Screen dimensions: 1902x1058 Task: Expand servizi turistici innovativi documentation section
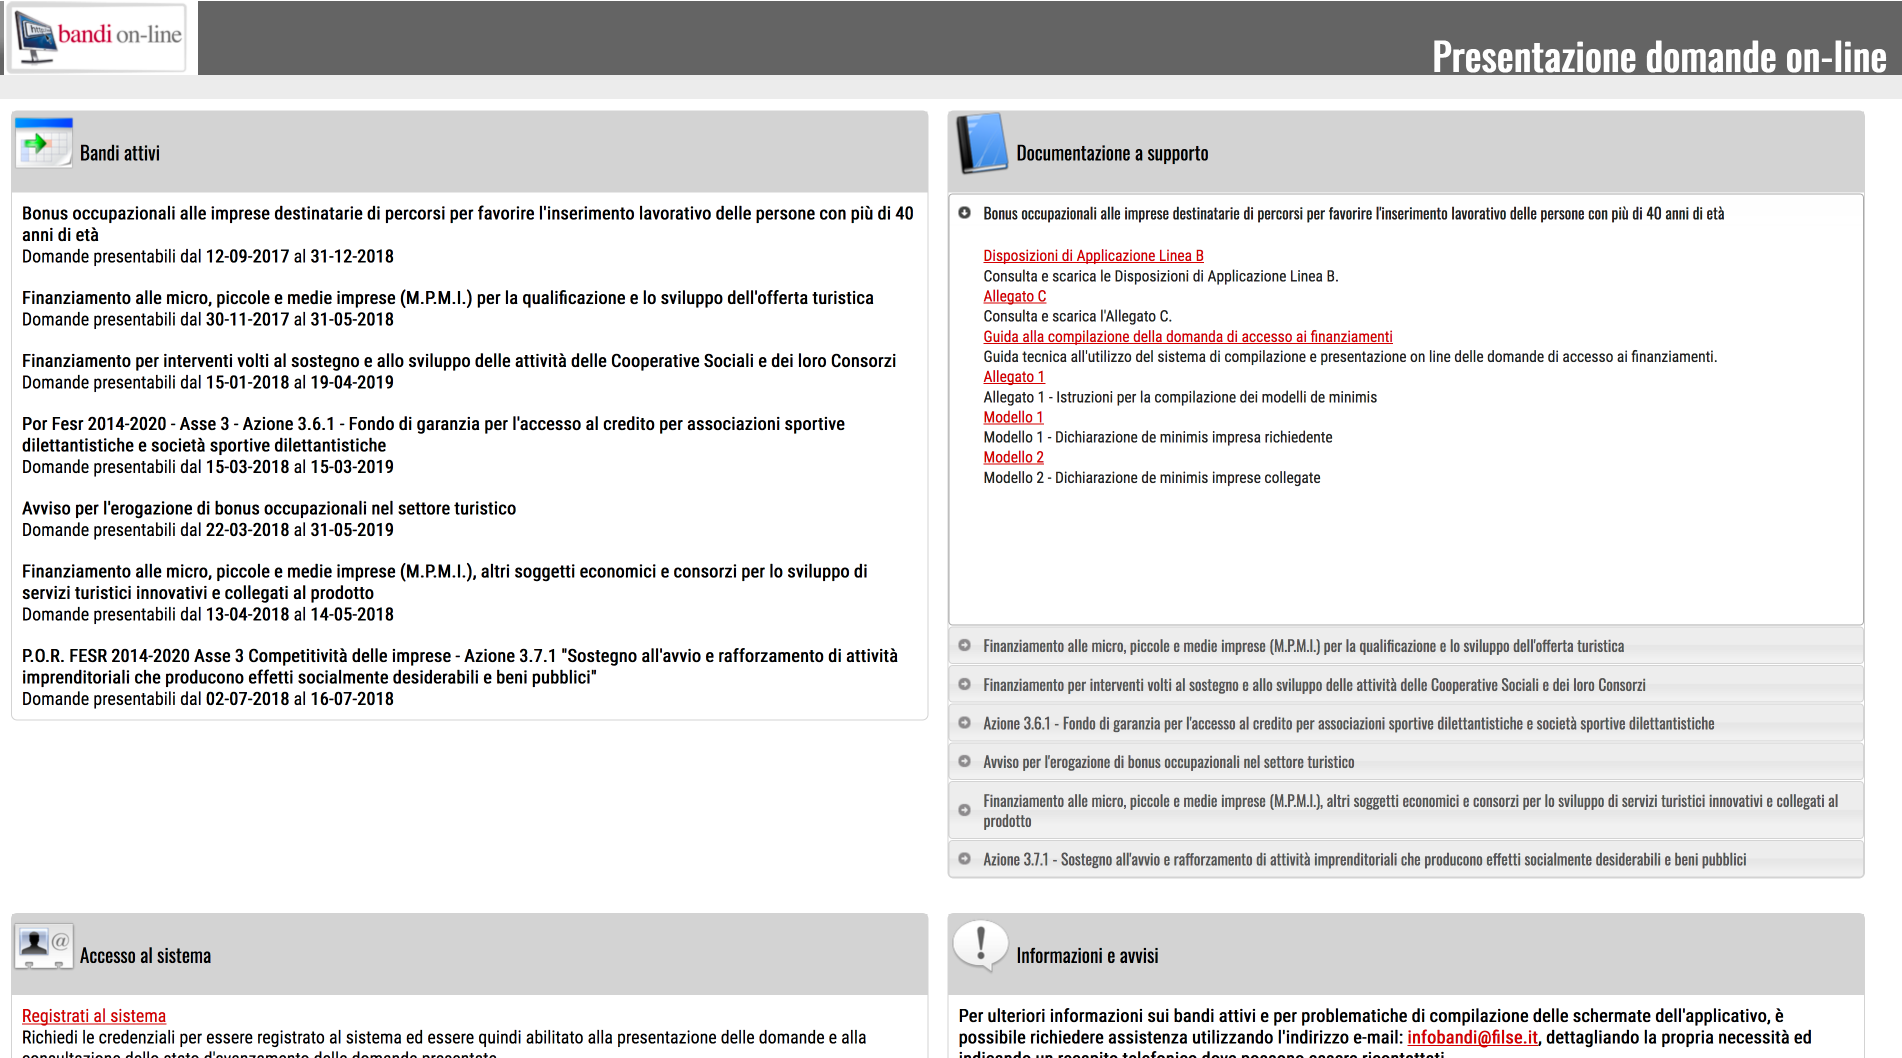[x=1409, y=811]
